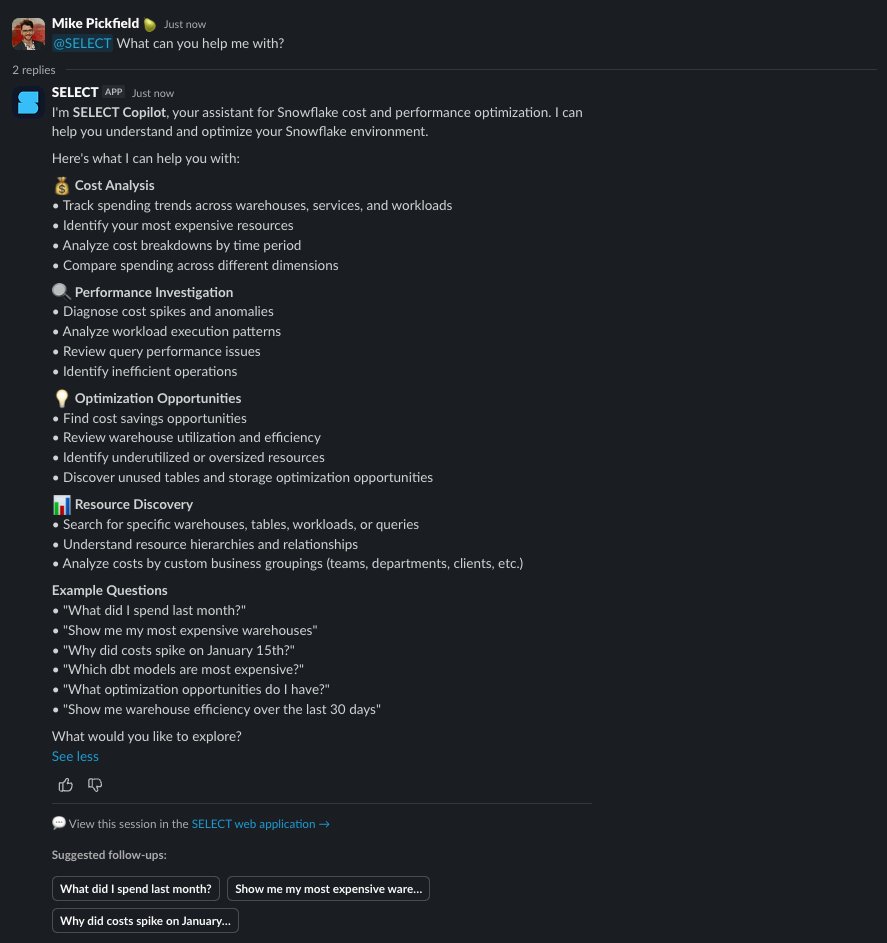887x943 pixels.
Task: Open the @SELECT mention
Action: (x=81, y=43)
